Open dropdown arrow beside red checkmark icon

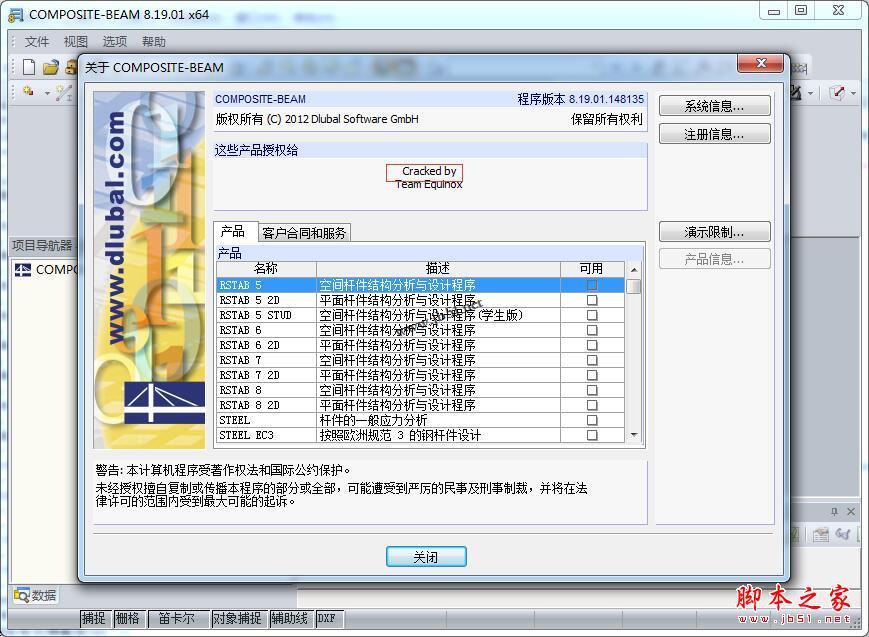tap(853, 93)
